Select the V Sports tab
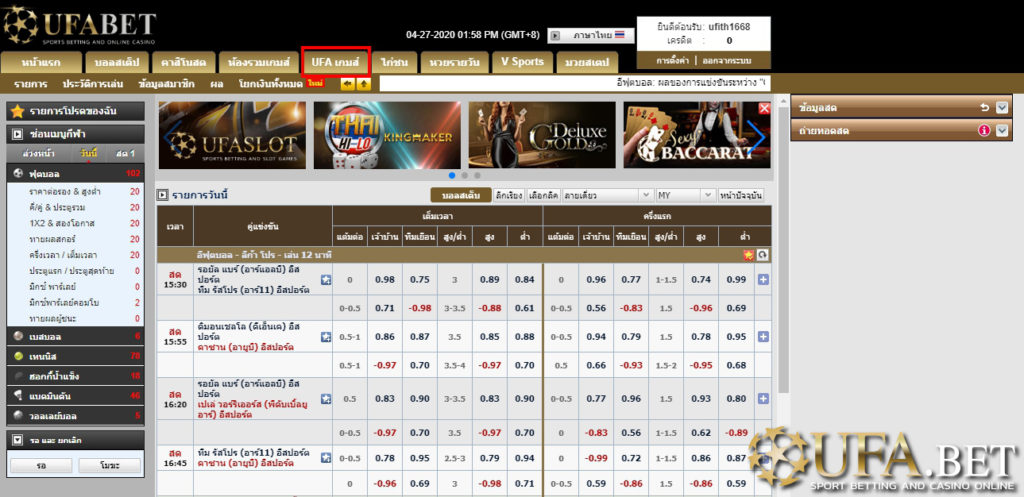This screenshot has height=497, width=1024. [522, 62]
